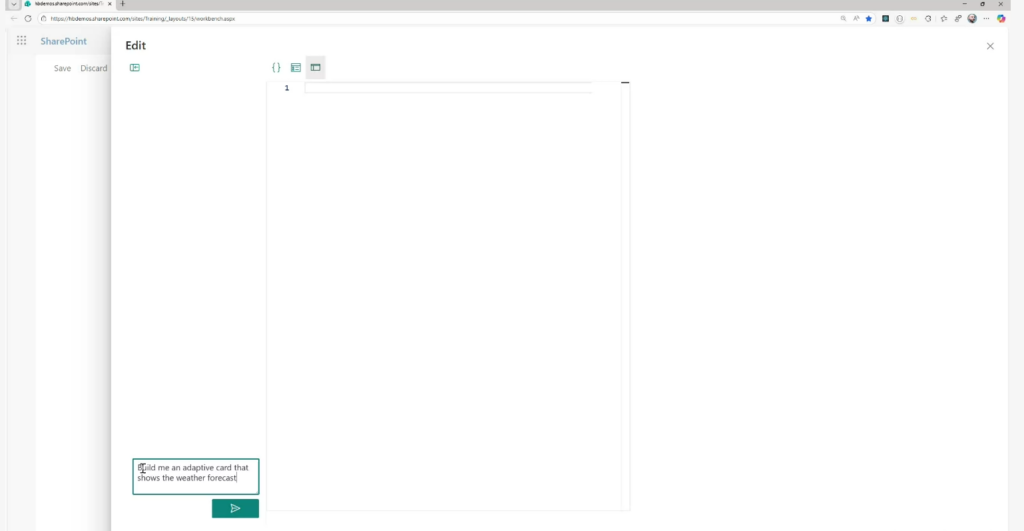Open the zoom magnifier in address bar
This screenshot has height=531, width=1024.
(x=843, y=18)
